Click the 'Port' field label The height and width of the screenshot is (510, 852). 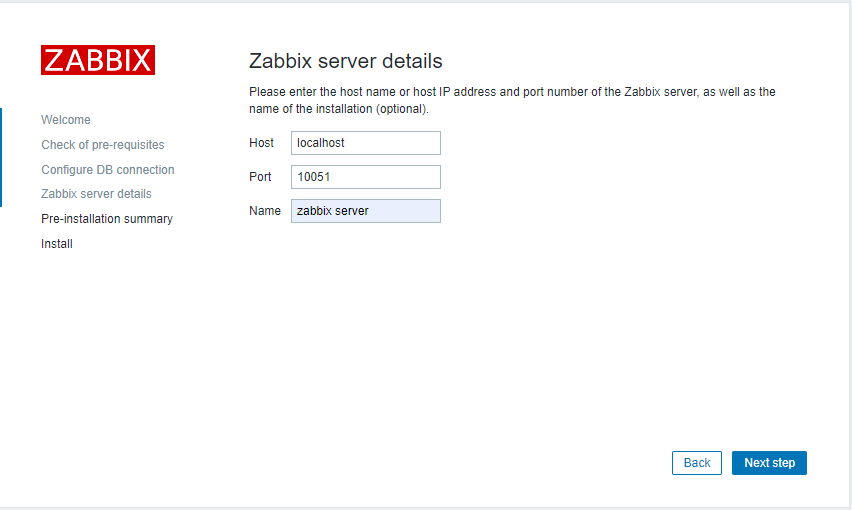pos(260,177)
